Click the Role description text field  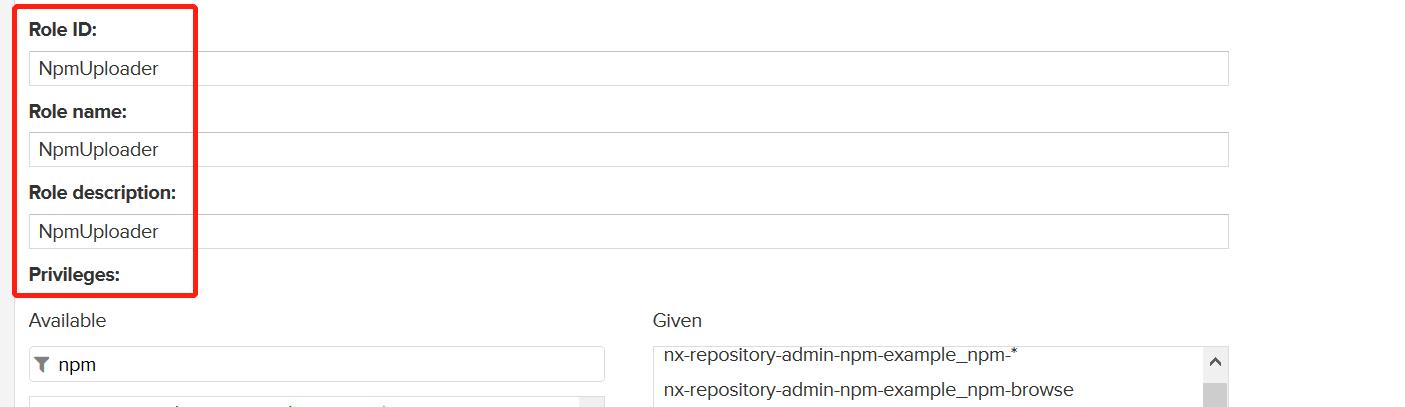628,231
